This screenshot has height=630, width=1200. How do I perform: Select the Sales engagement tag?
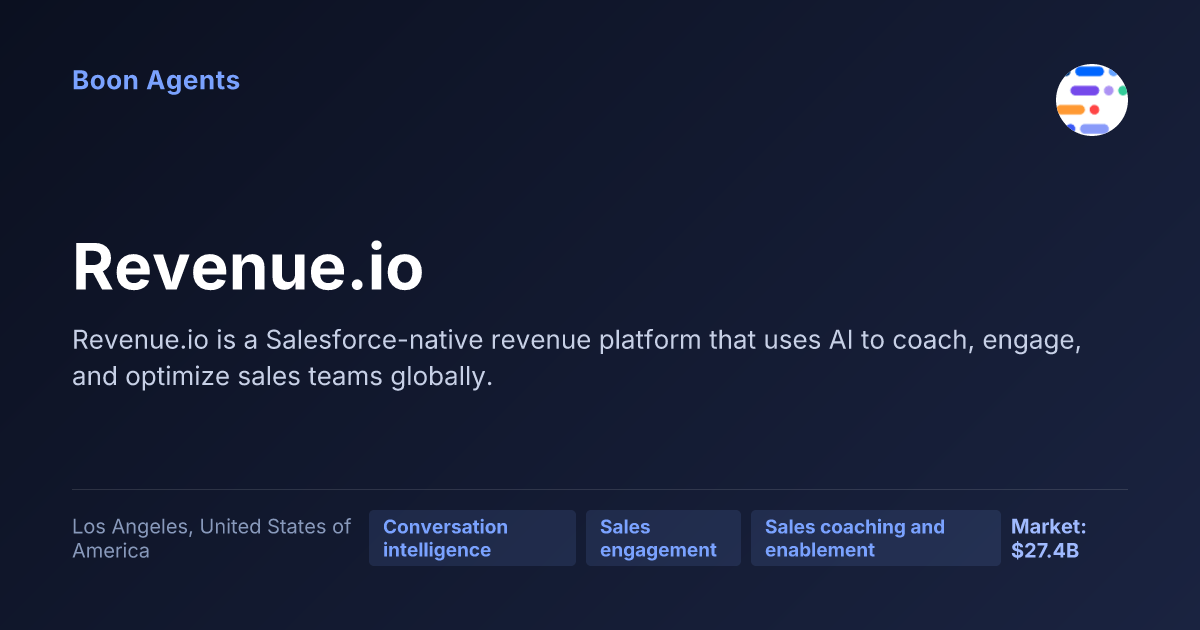click(663, 538)
